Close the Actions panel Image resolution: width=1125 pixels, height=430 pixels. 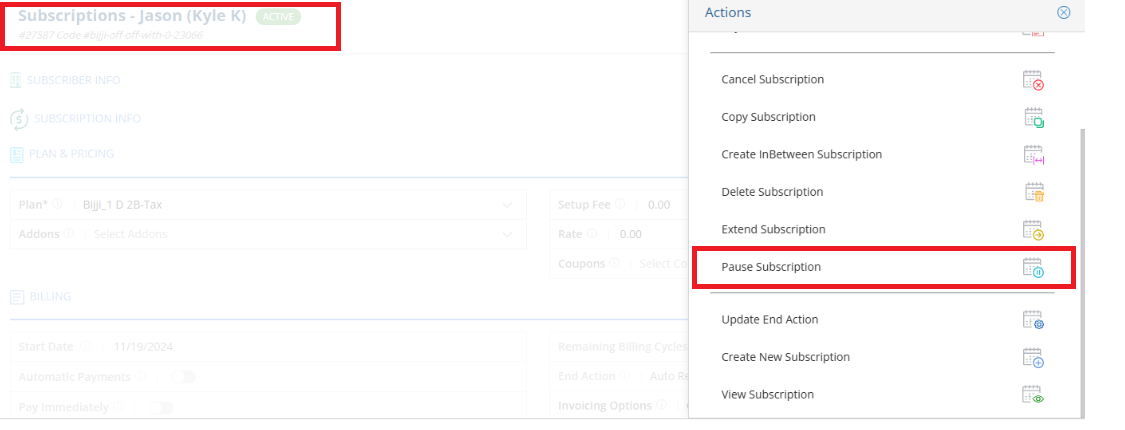(1064, 12)
